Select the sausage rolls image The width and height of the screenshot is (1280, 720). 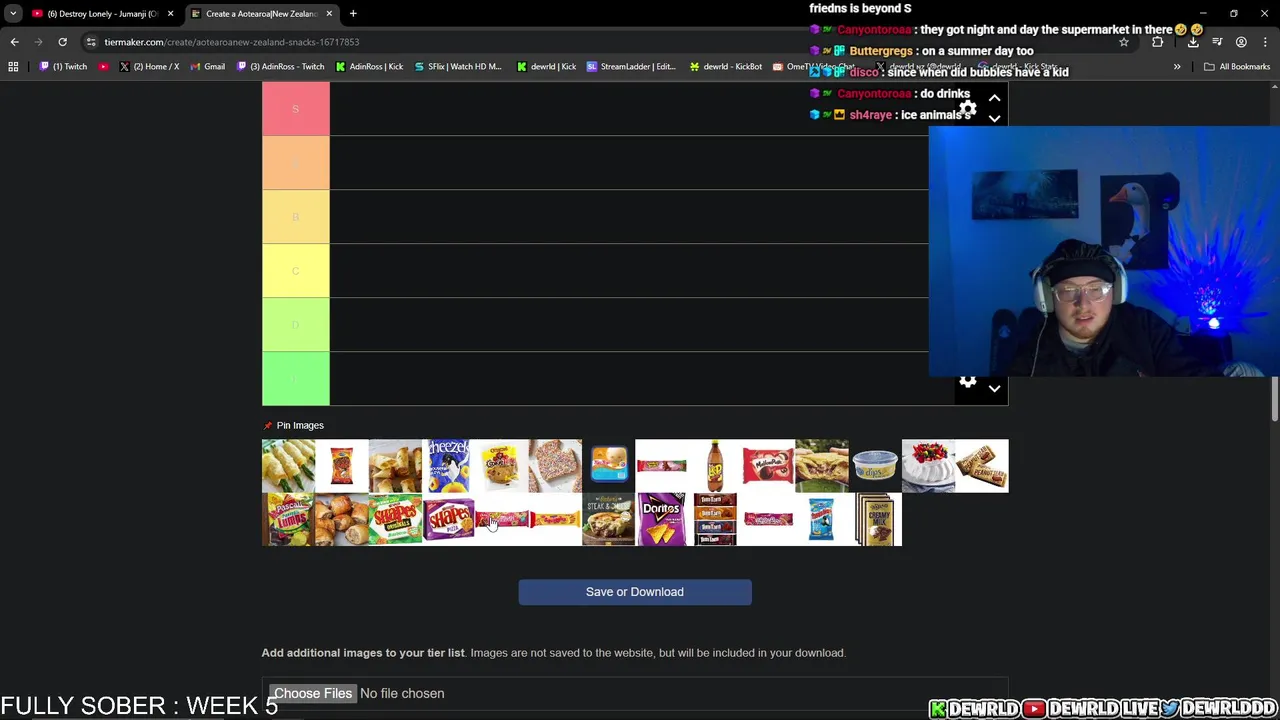(x=342, y=519)
